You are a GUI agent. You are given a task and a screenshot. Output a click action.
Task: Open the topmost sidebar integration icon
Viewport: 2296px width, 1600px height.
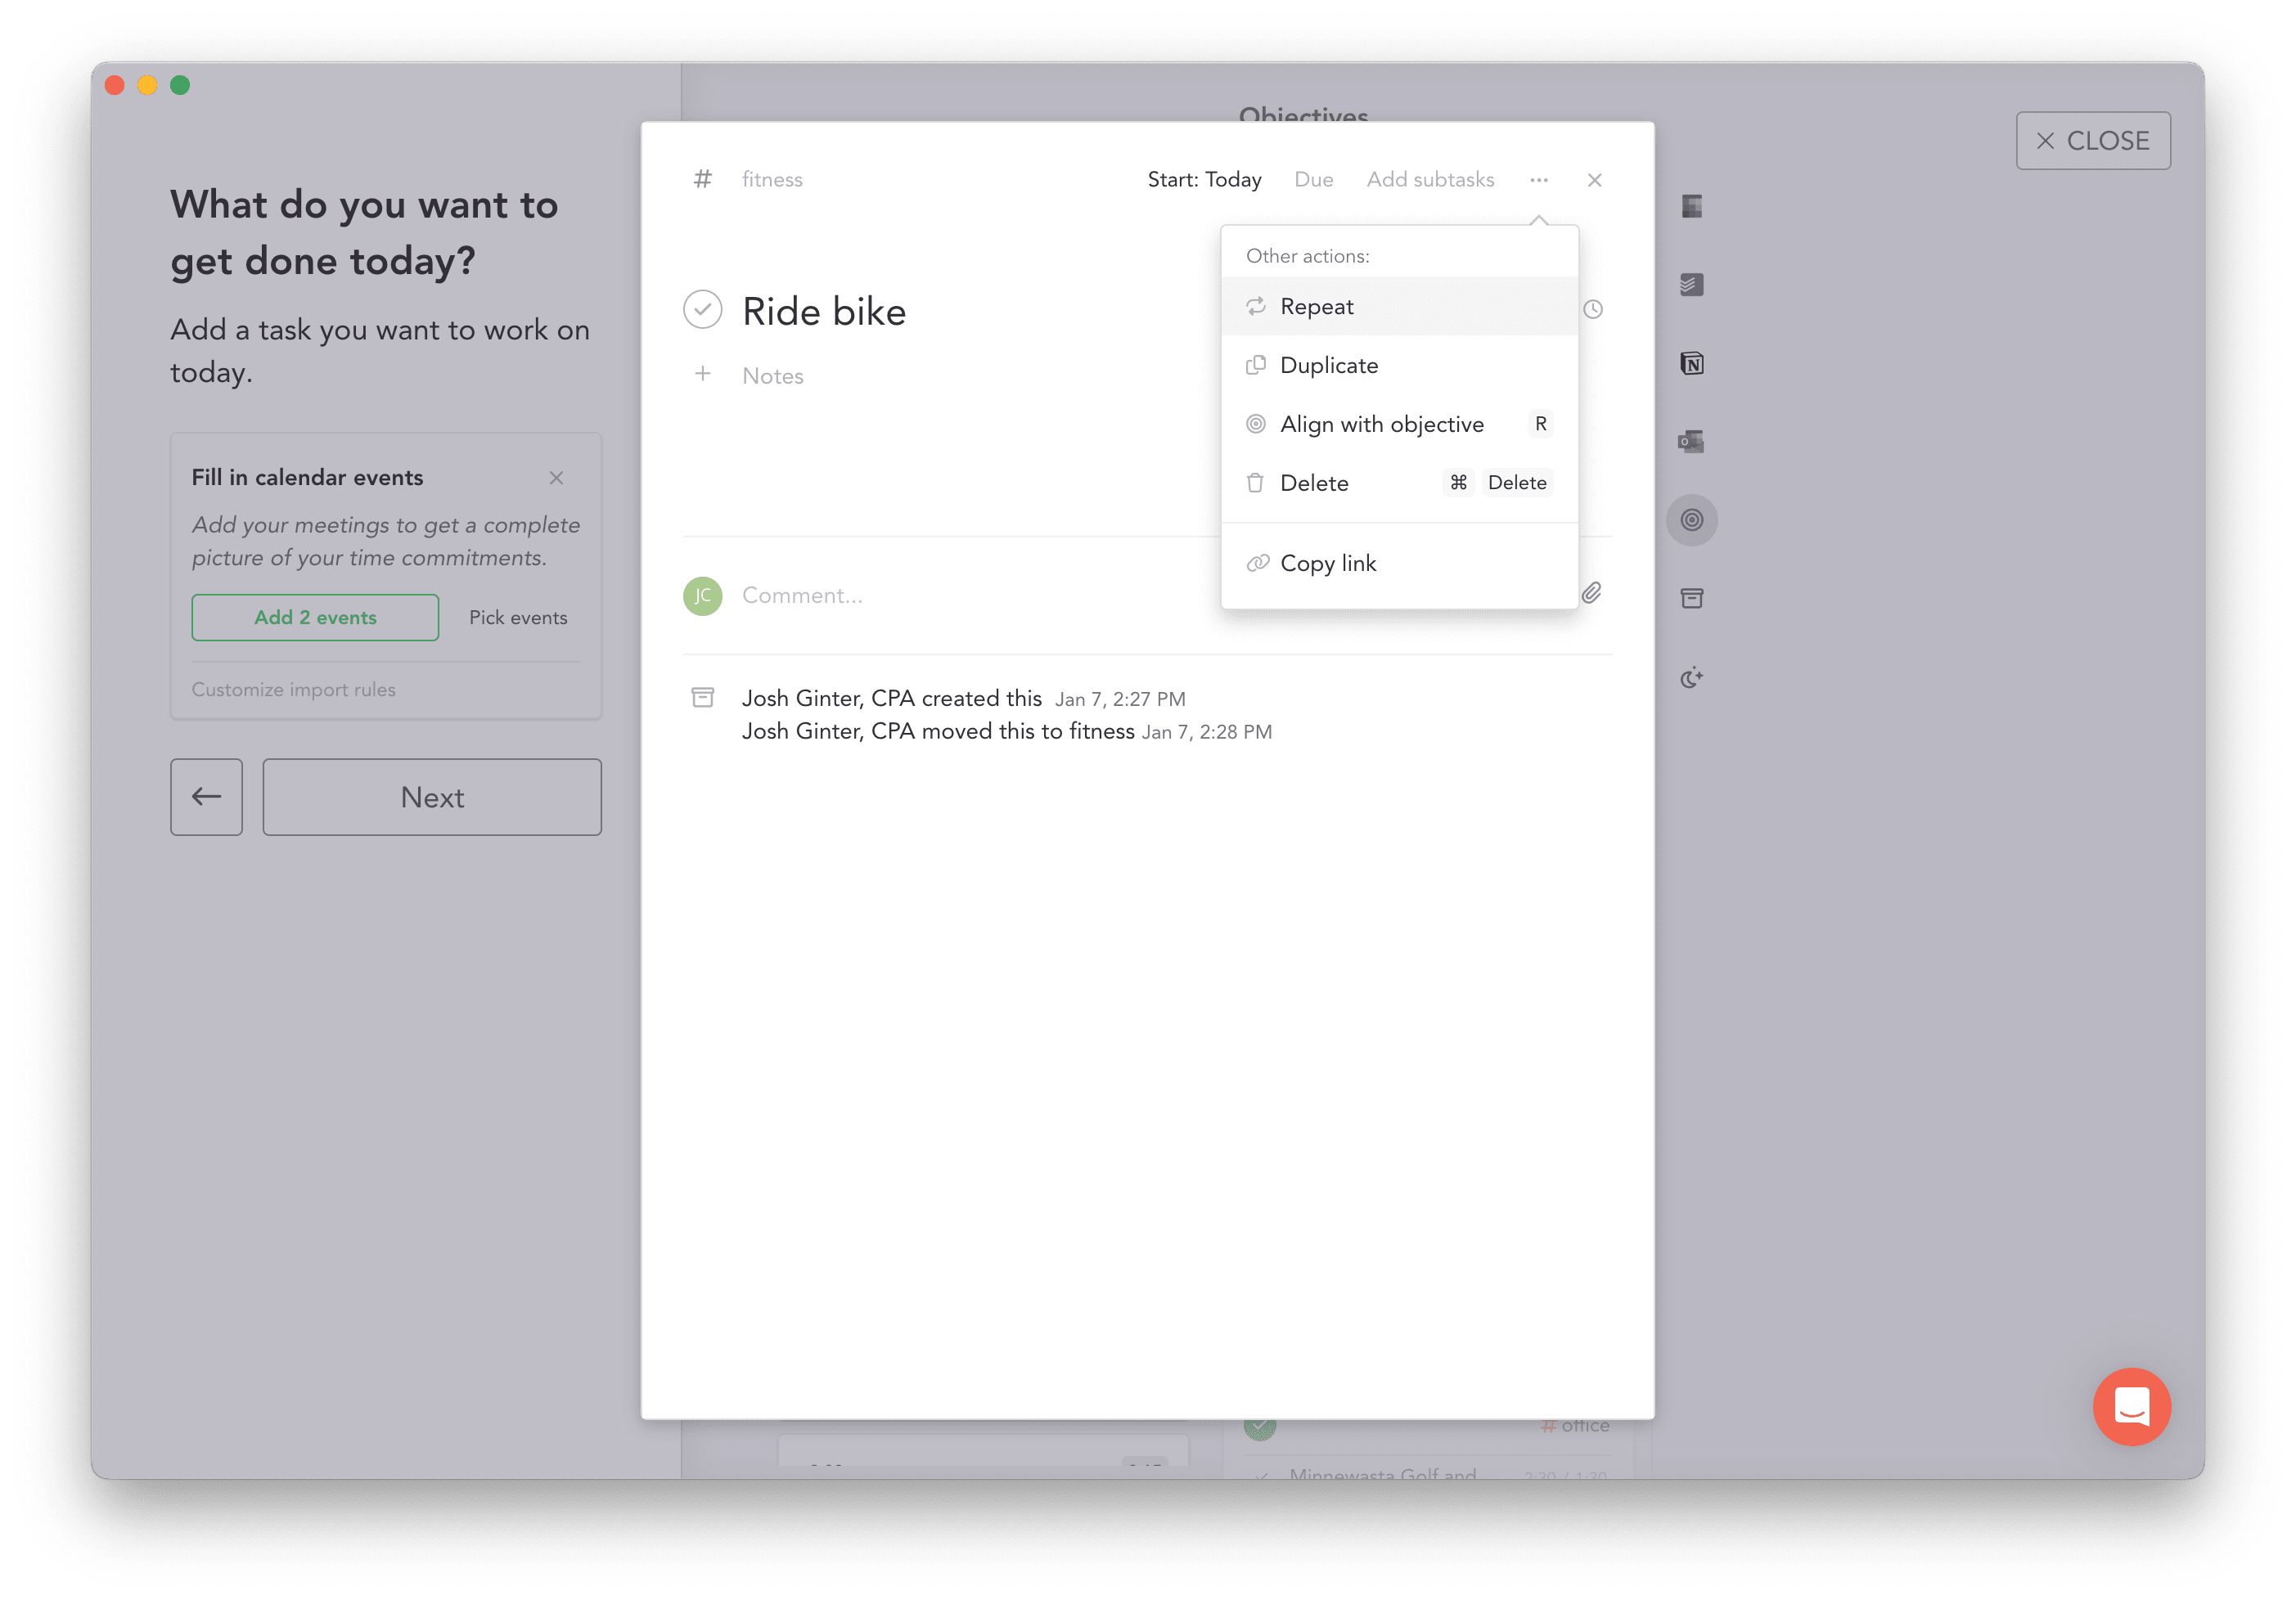click(1692, 206)
